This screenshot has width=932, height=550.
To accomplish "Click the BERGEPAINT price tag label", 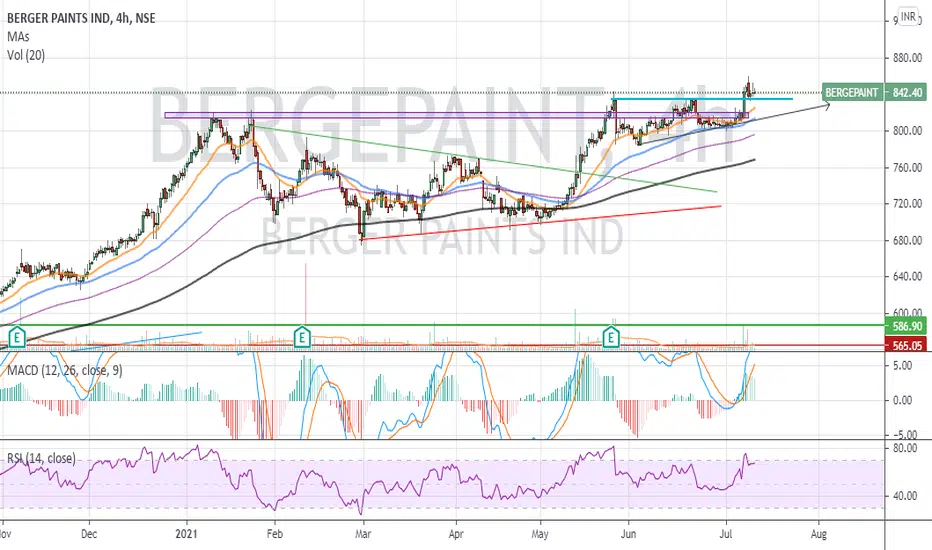I will pyautogui.click(x=851, y=93).
